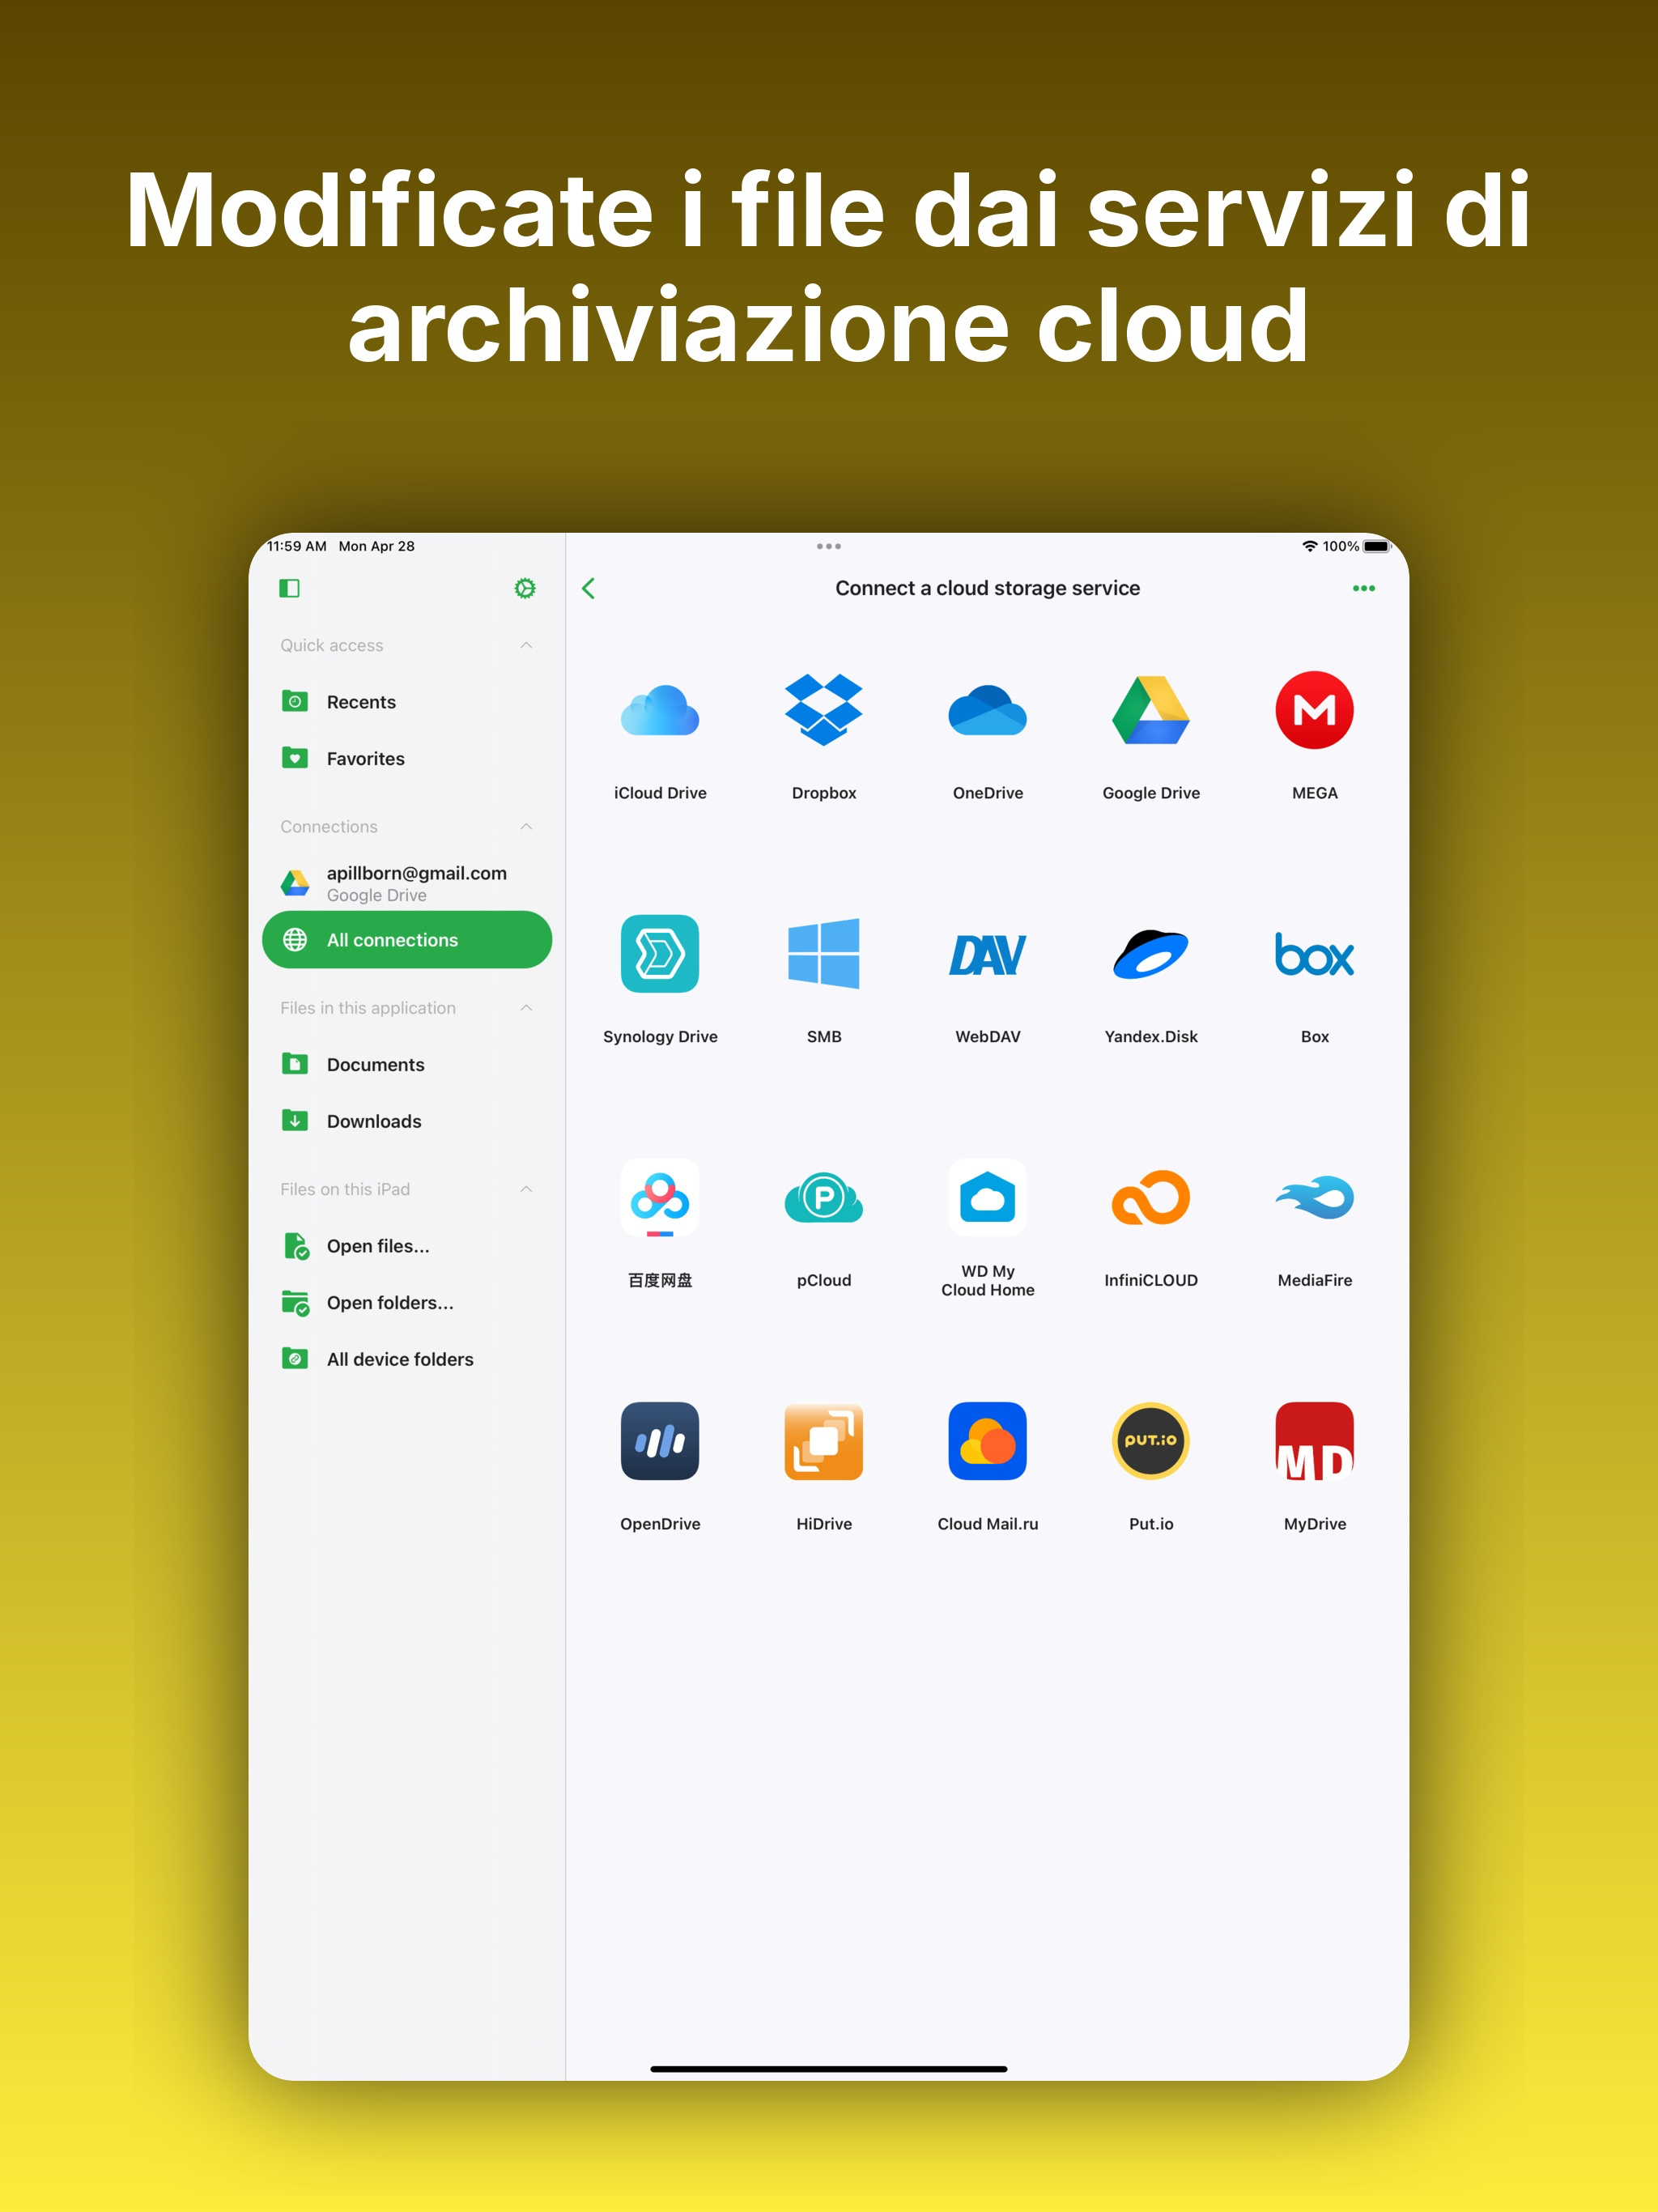Select the SMB Windows icon
The width and height of the screenshot is (1658, 2212).
pos(824,954)
